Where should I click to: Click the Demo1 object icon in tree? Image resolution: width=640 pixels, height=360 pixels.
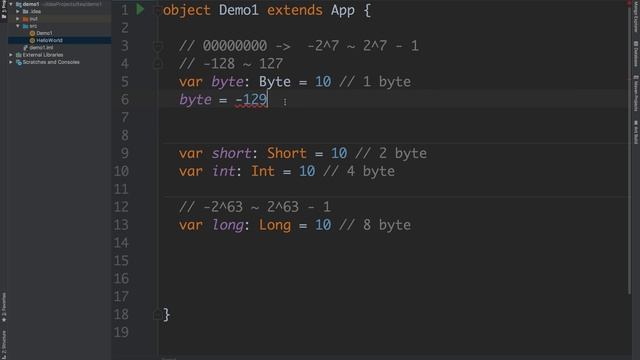[32, 33]
